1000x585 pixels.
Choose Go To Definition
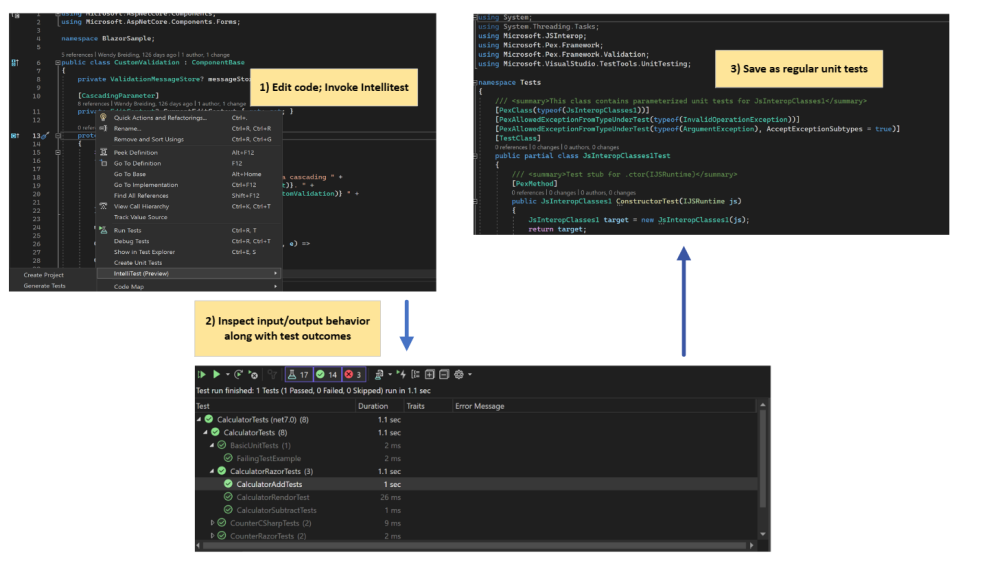[188, 163]
